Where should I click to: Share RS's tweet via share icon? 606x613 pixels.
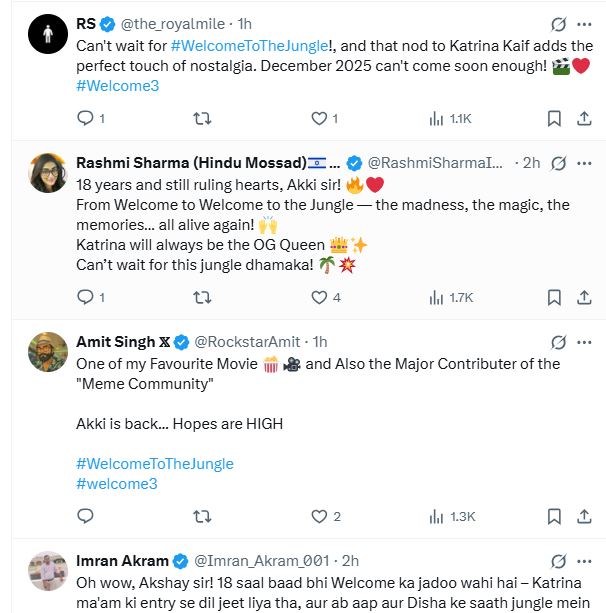(586, 118)
